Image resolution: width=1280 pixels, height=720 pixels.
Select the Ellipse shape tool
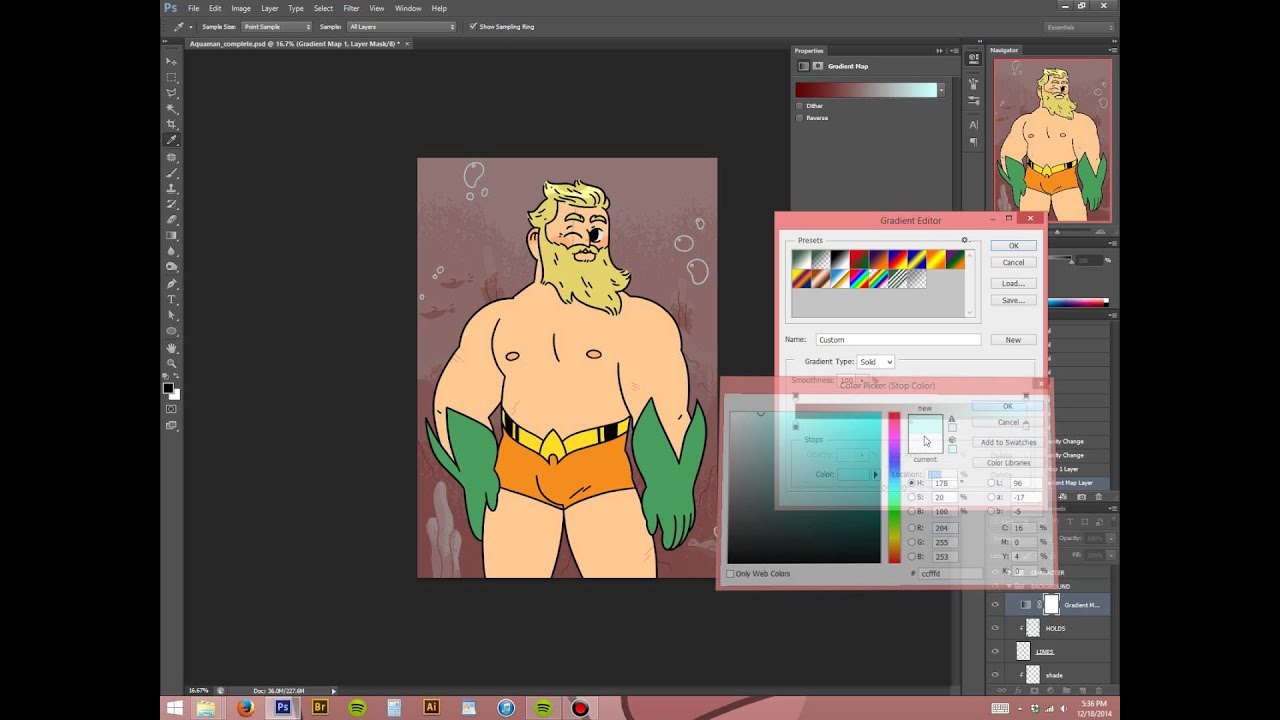coord(171,331)
